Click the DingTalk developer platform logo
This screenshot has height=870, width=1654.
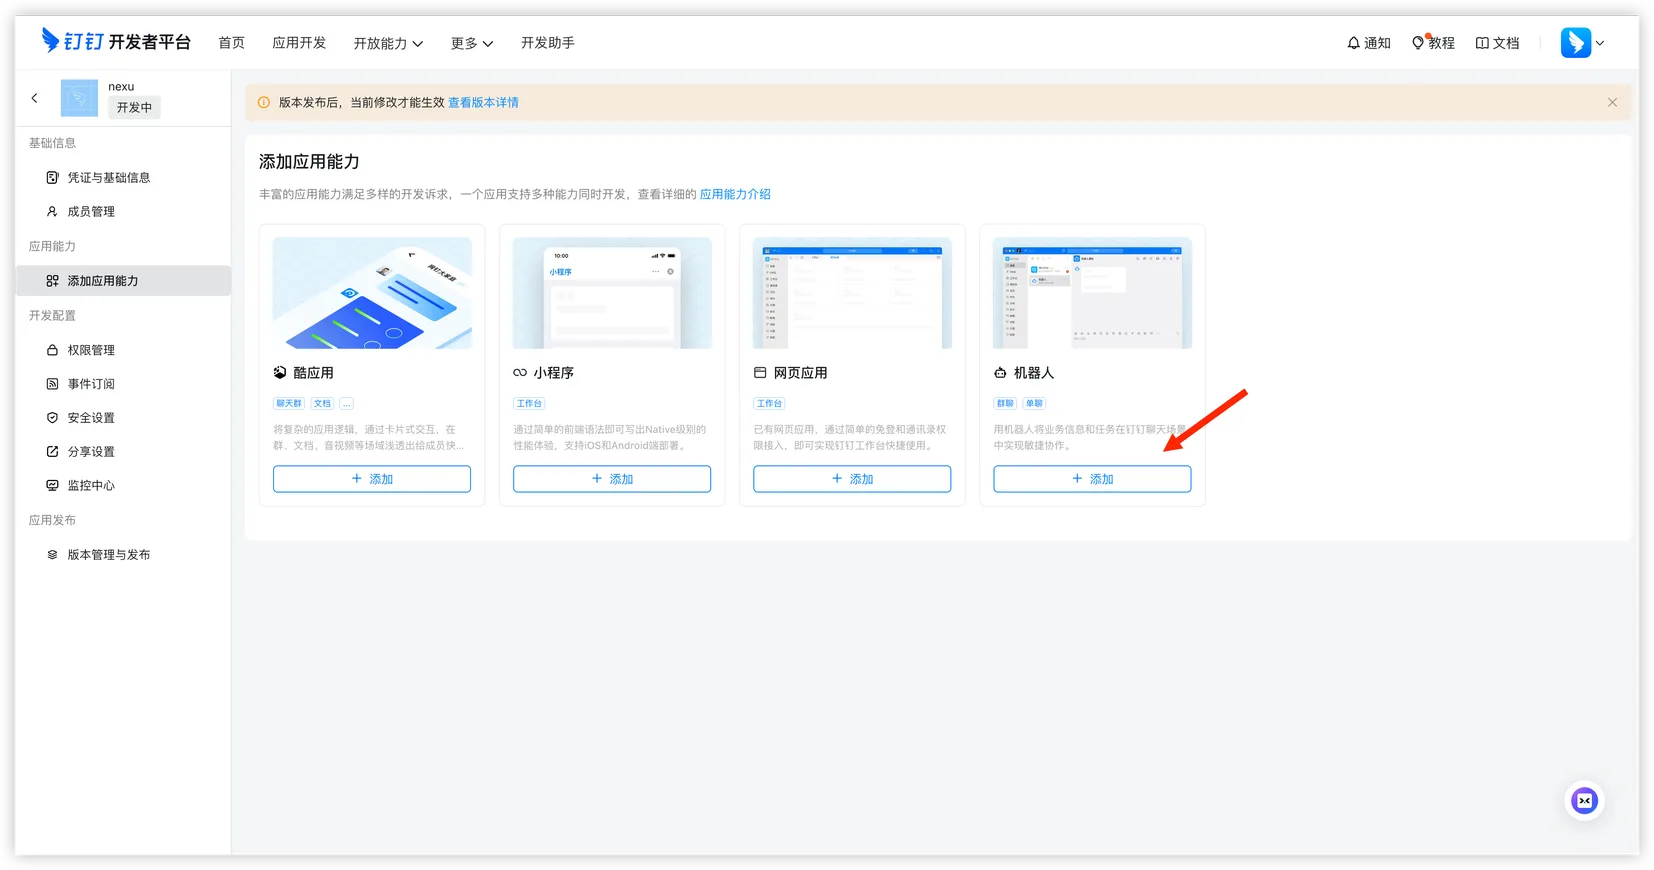point(115,42)
